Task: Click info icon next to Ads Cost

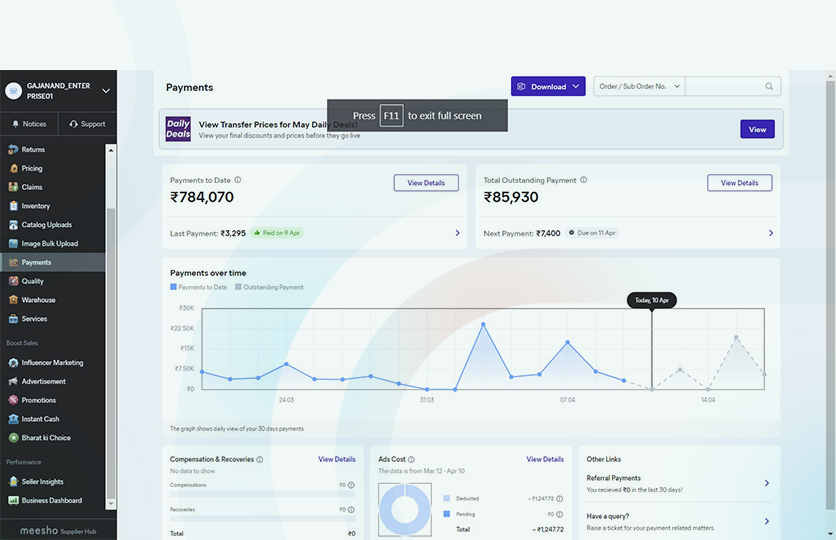Action: (x=411, y=460)
